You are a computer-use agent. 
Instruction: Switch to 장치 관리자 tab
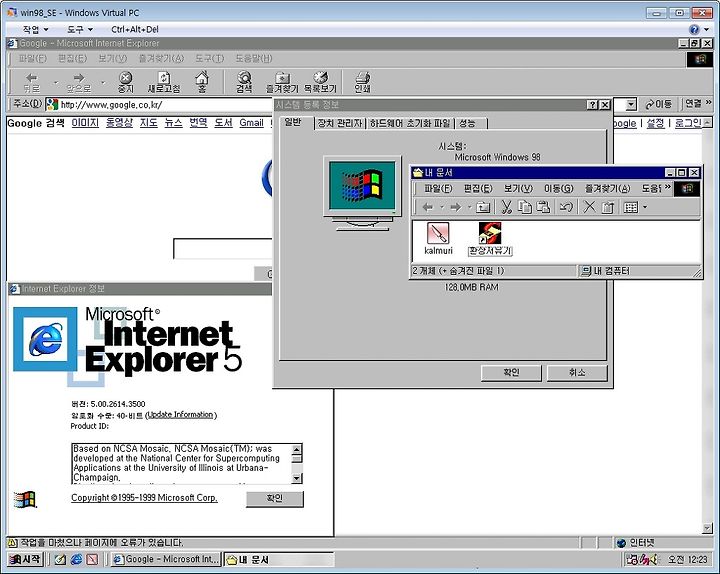pos(340,123)
